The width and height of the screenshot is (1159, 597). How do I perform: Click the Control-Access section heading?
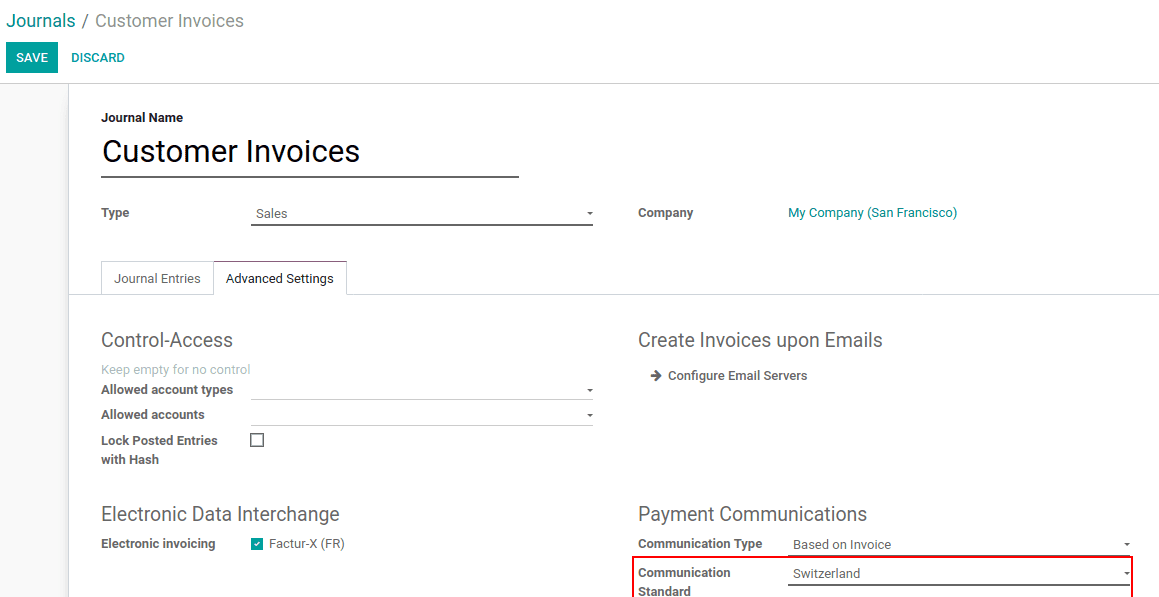point(167,340)
